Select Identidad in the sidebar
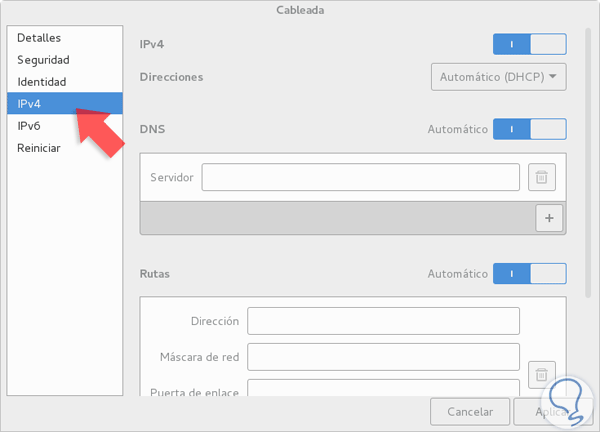Image resolution: width=600 pixels, height=432 pixels. point(42,81)
